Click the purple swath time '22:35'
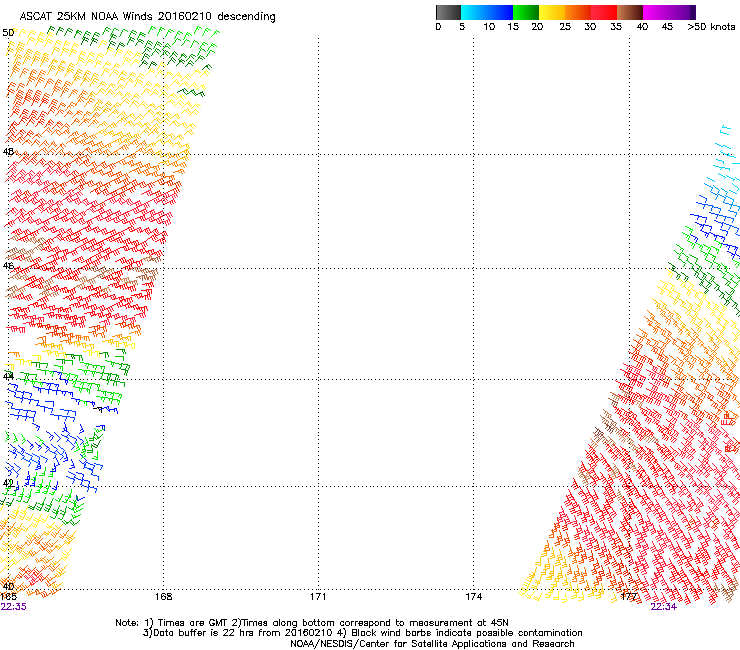740x650 pixels. point(14,607)
